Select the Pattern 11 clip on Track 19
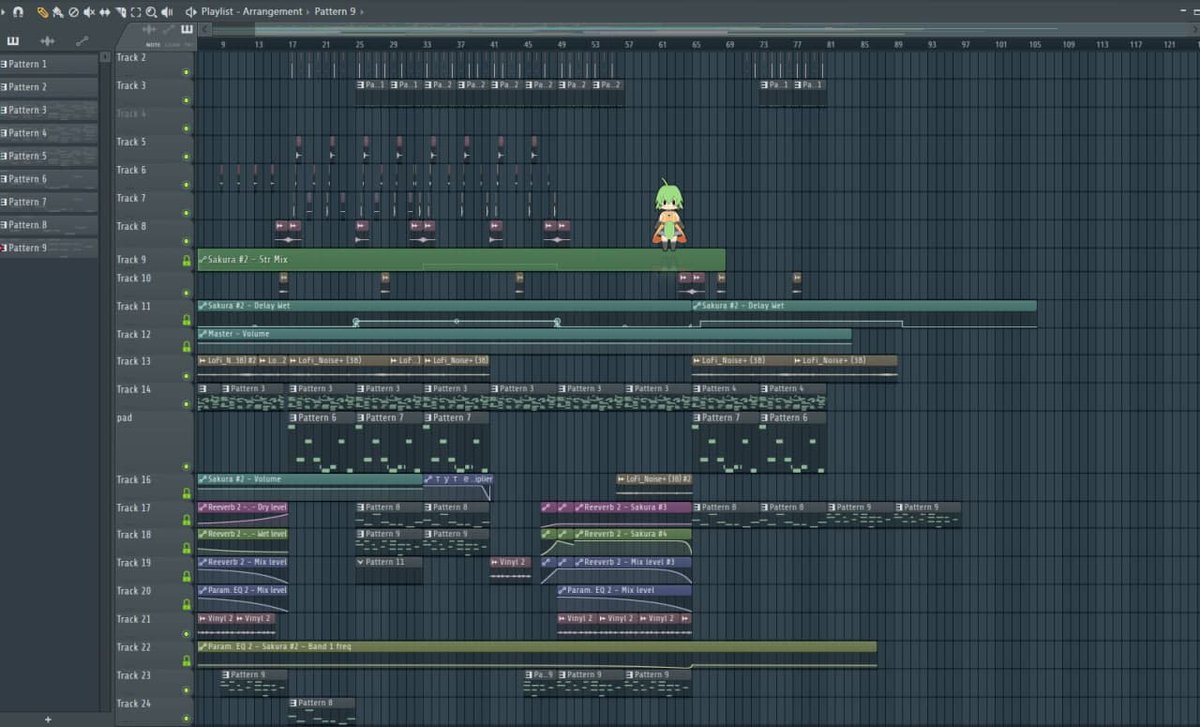Image resolution: width=1200 pixels, height=727 pixels. (388, 570)
